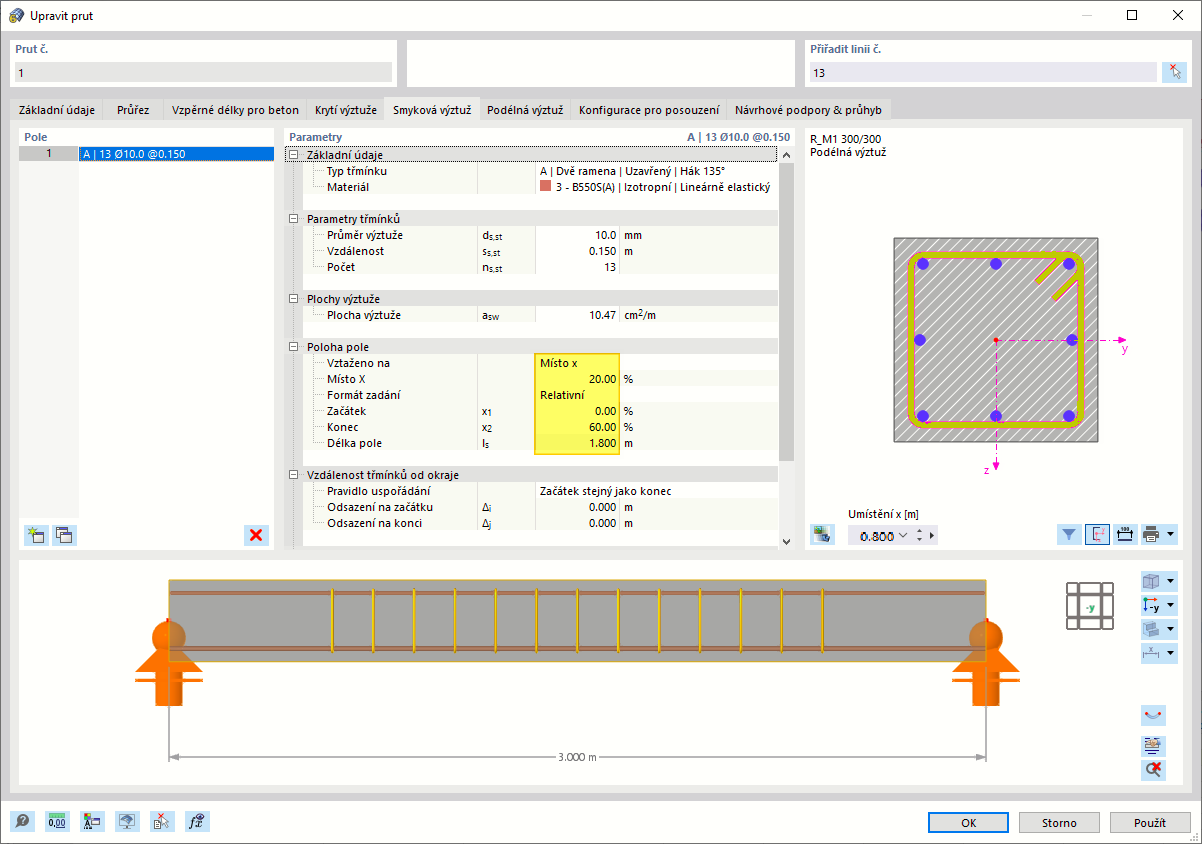Click the Přiřadit linii č. field showing 13
1202x844 pixels.
(983, 72)
